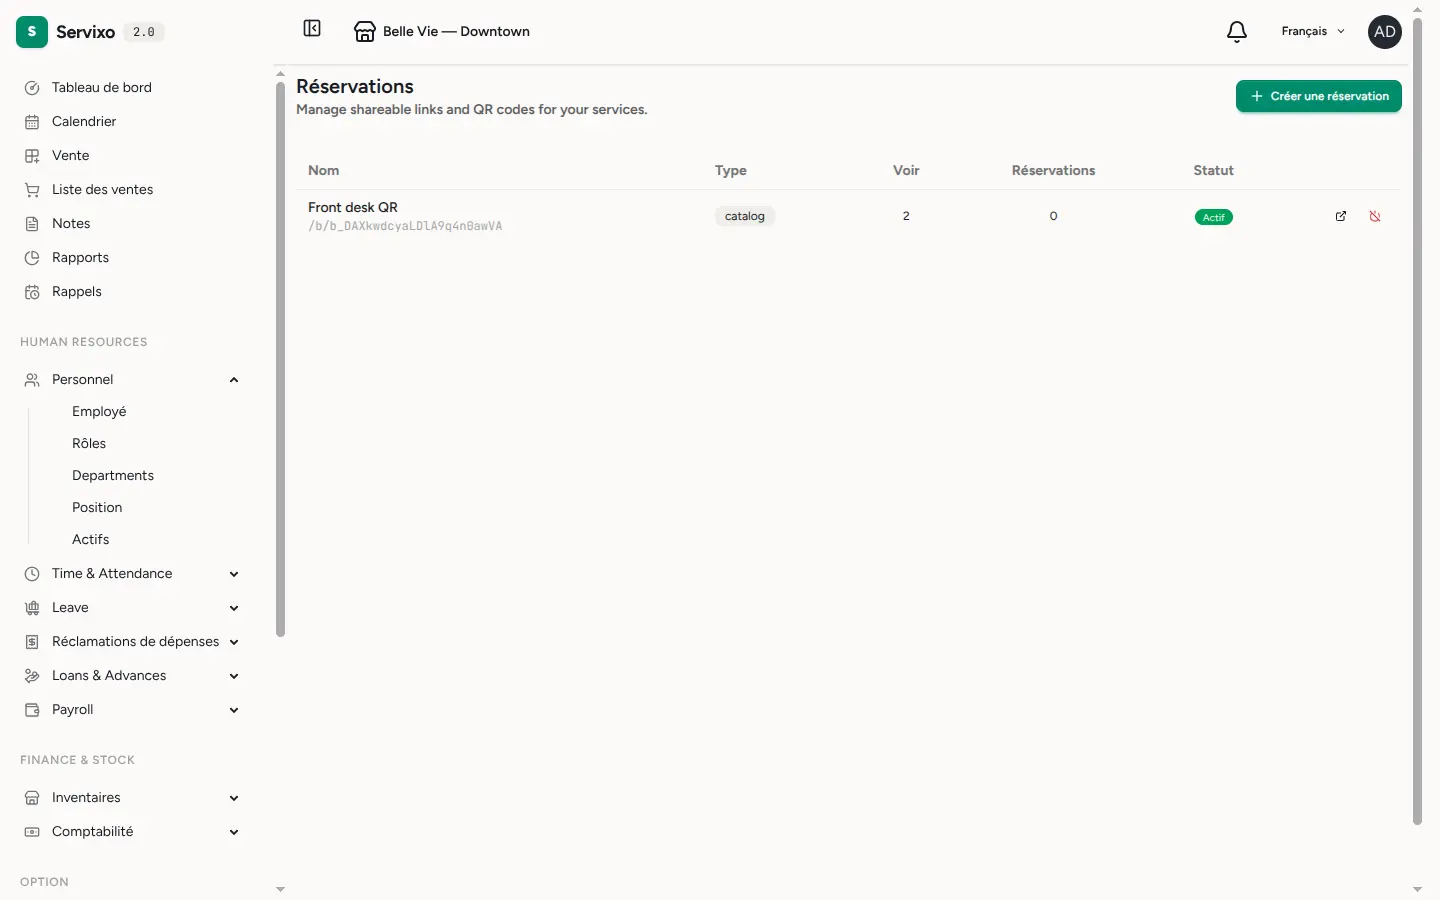Click the sidebar vertical scrollbar

(280, 358)
